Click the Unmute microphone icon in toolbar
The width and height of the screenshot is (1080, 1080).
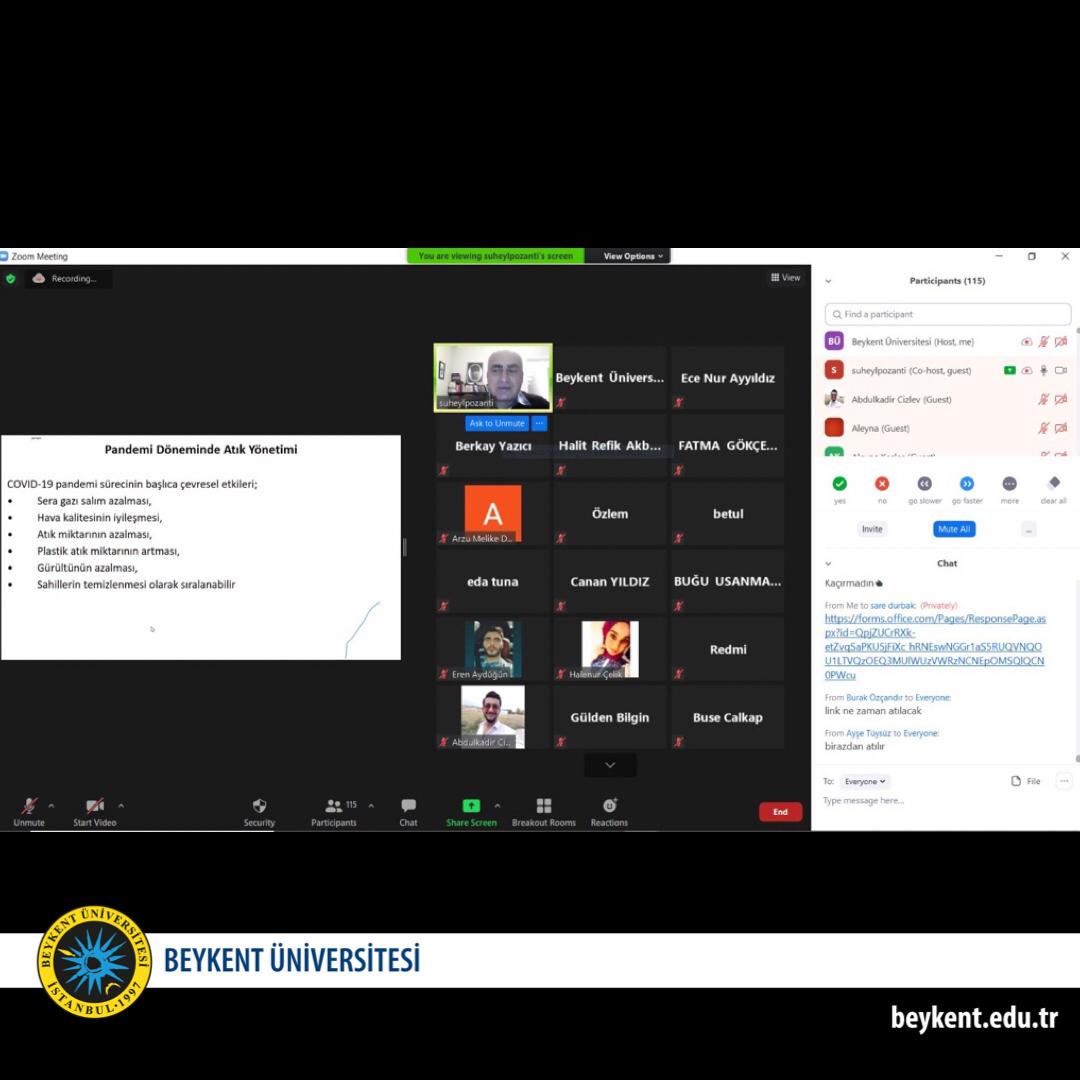pos(29,806)
